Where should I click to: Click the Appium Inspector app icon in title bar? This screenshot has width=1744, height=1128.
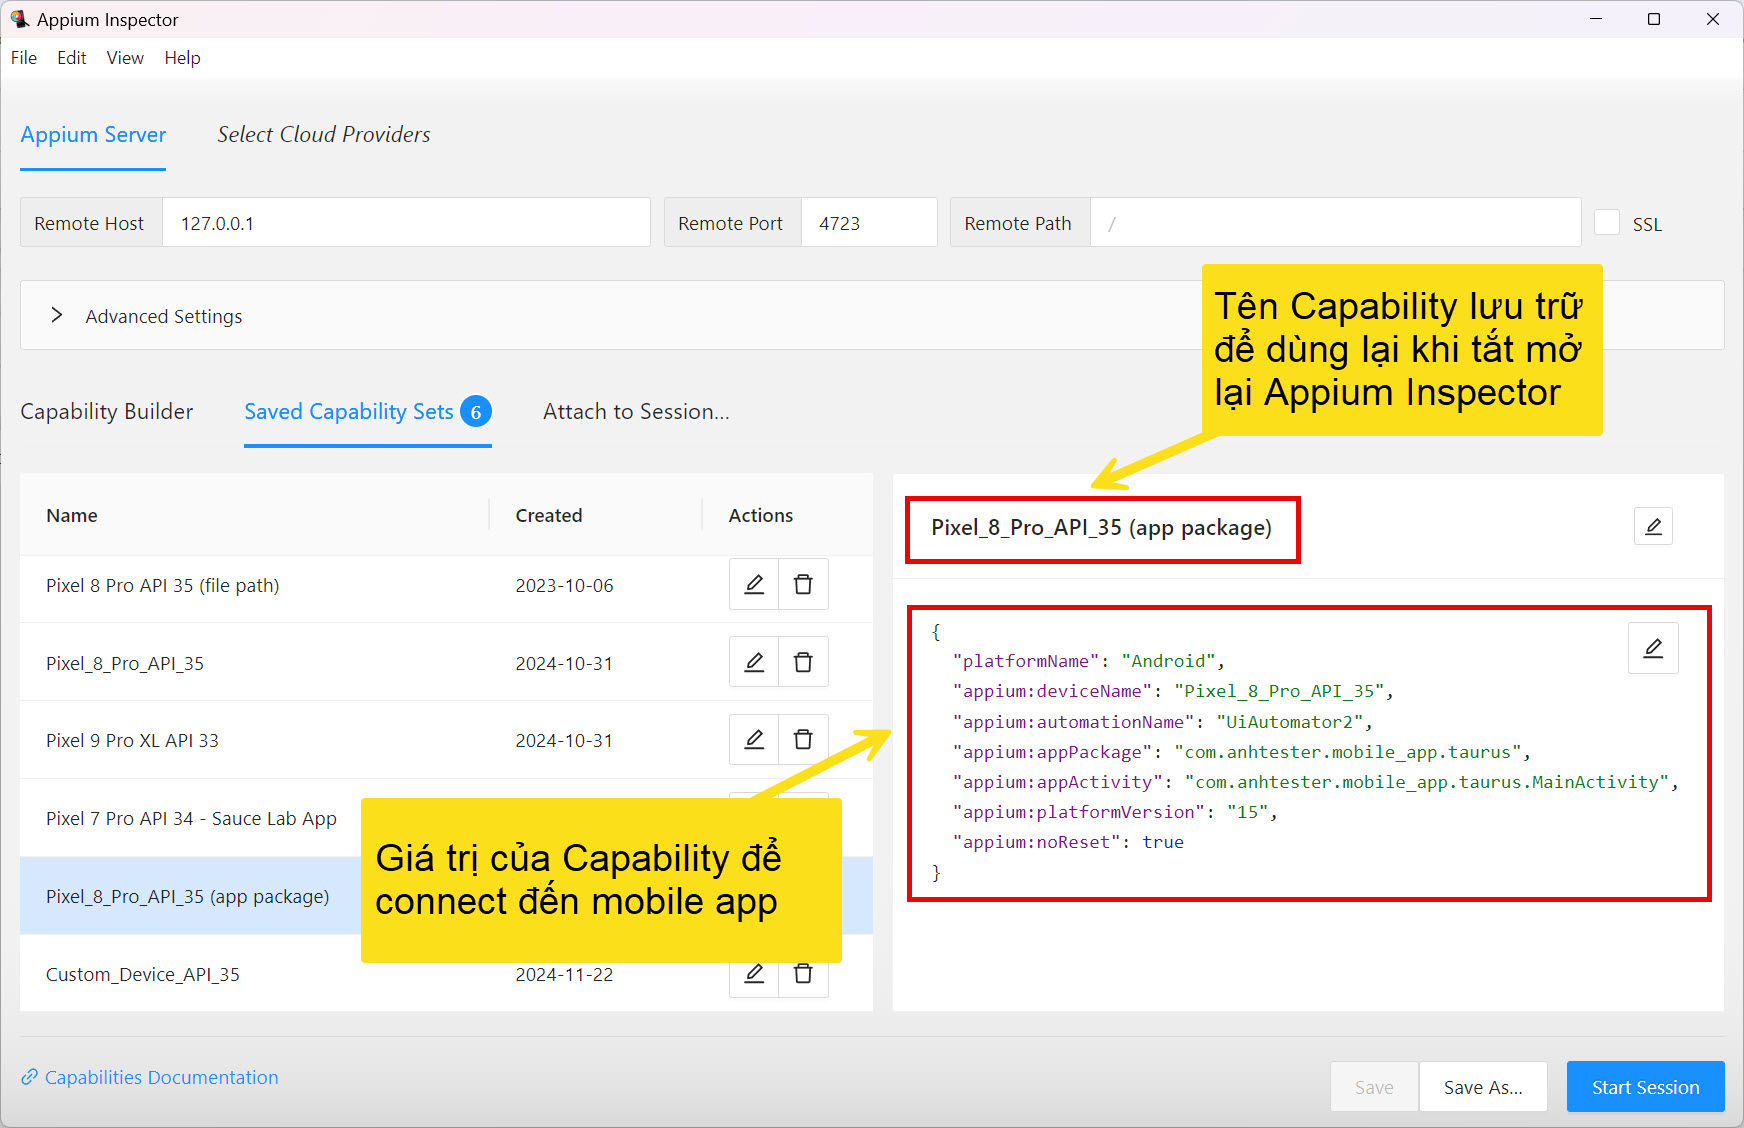tap(19, 19)
